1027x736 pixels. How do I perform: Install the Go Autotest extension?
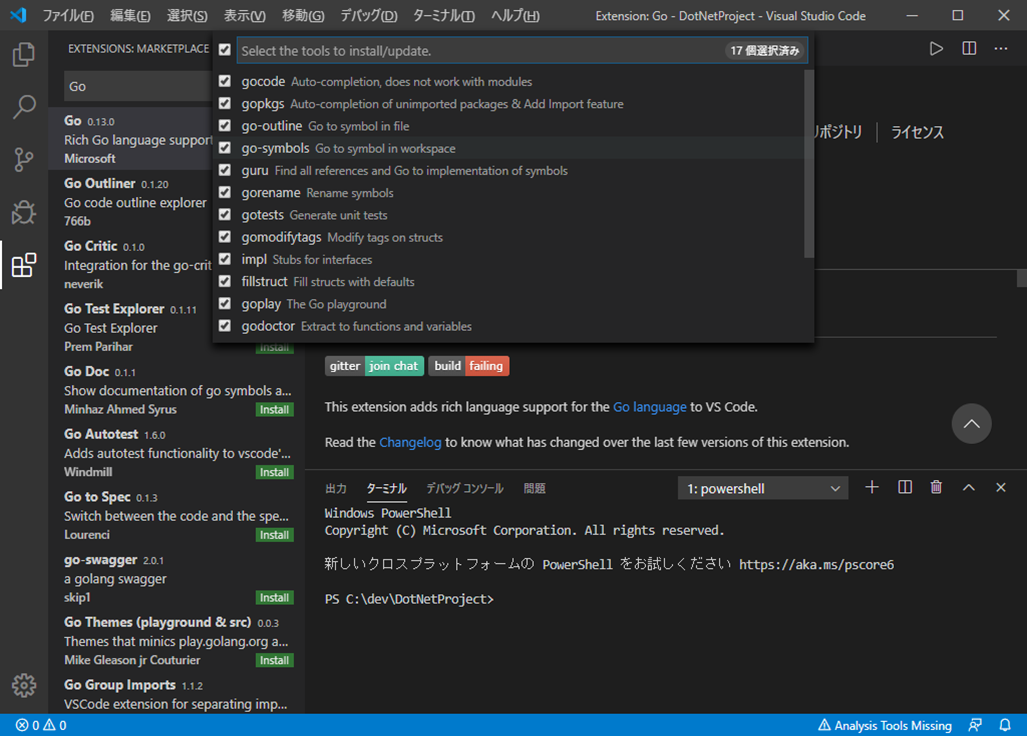[274, 472]
